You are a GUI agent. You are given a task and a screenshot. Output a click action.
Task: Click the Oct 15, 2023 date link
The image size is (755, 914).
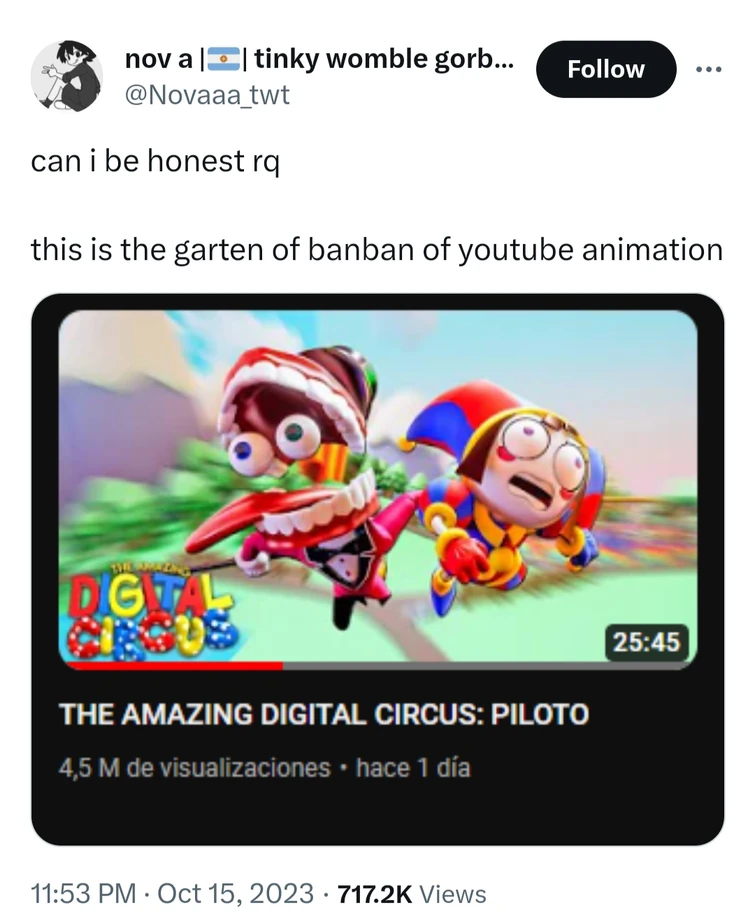pos(236,893)
